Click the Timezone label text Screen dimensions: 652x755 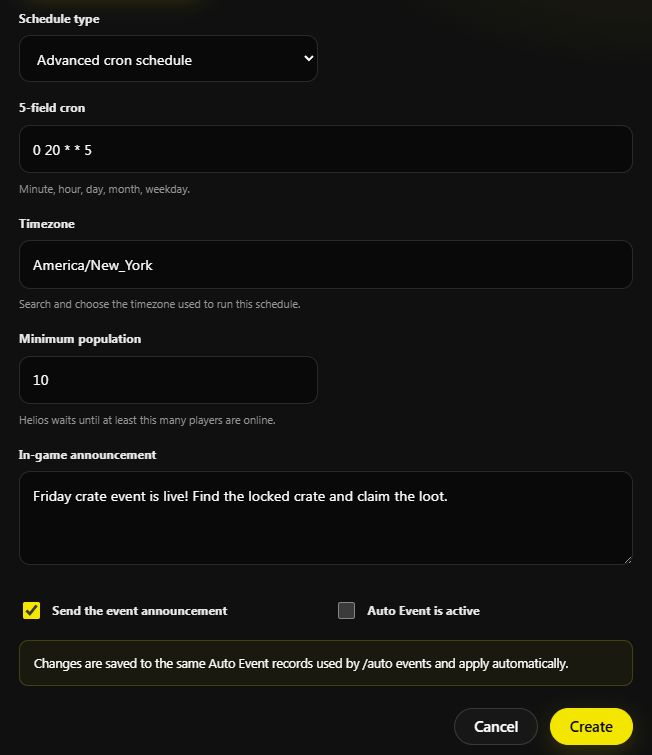click(47, 224)
